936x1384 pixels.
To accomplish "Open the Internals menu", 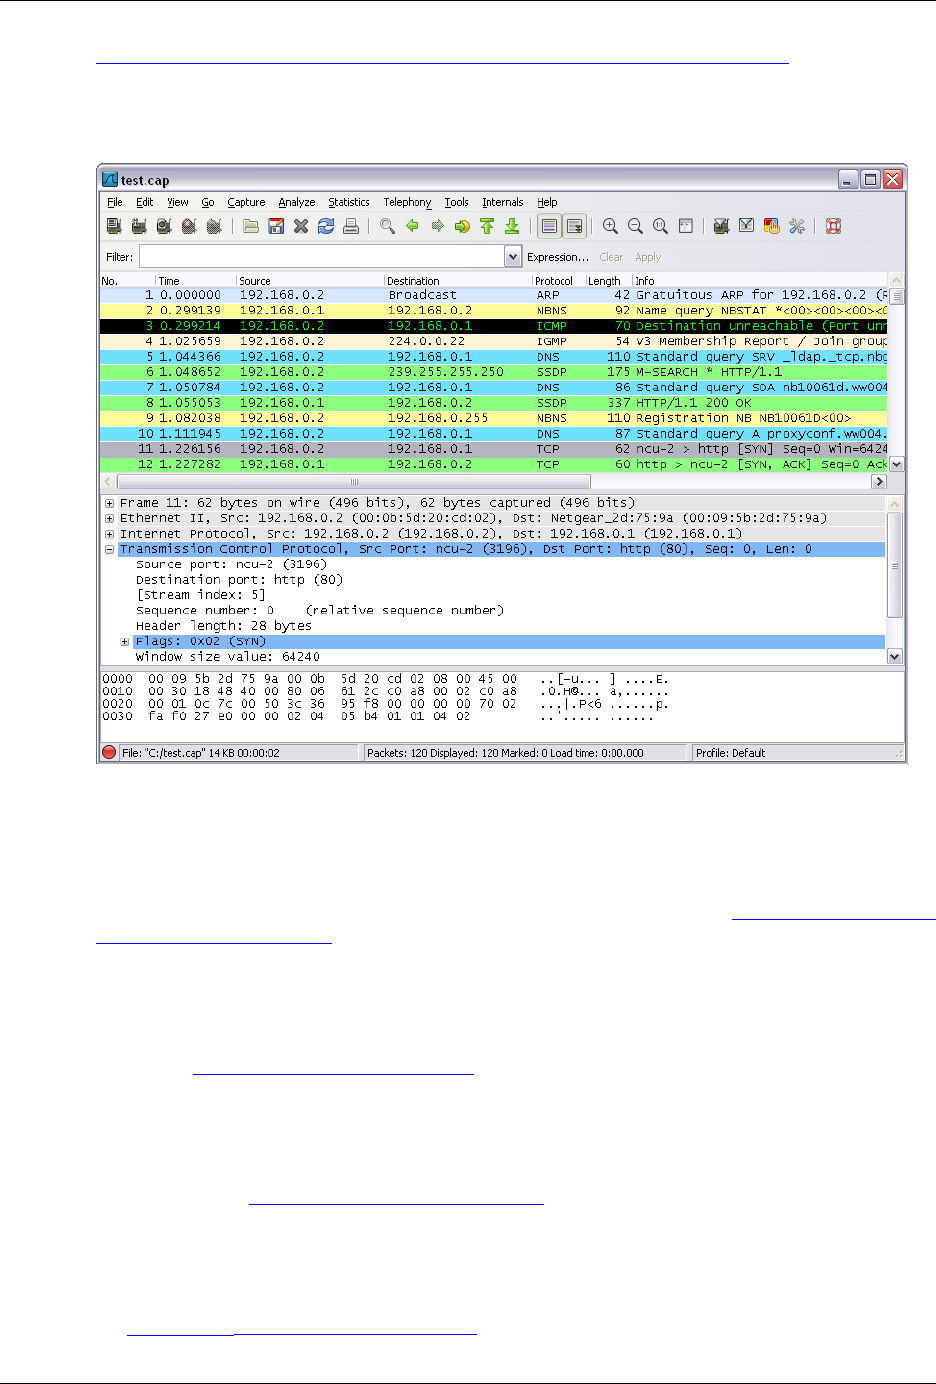I will tap(503, 202).
